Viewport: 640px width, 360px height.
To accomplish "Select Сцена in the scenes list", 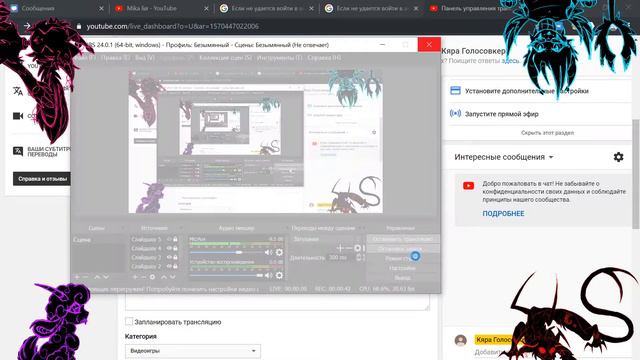I will (98, 240).
